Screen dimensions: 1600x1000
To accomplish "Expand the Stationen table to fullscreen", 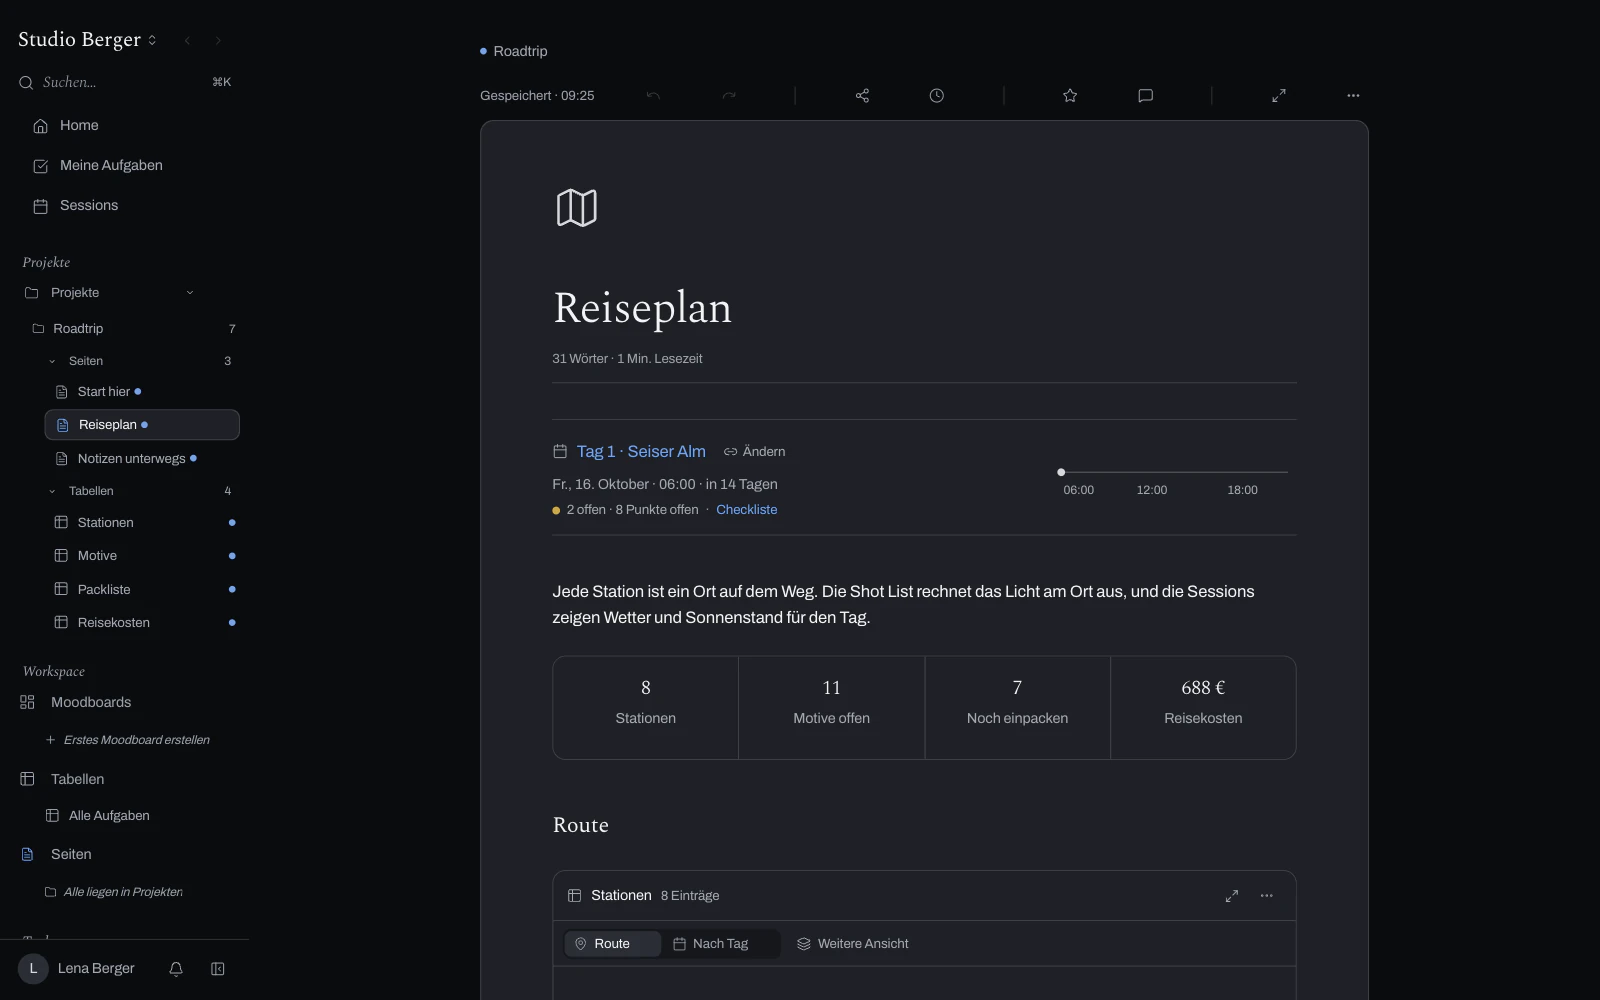I will tap(1232, 896).
